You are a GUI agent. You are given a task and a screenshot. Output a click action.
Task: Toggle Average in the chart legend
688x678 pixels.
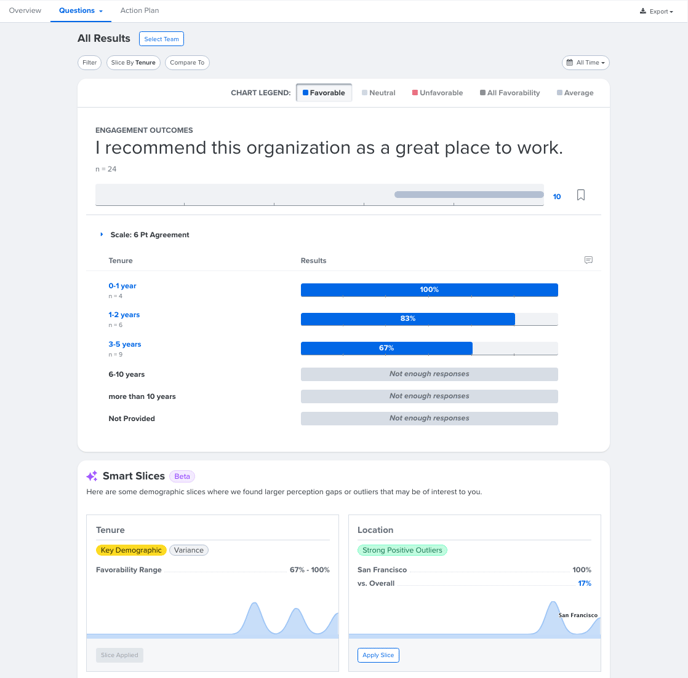pos(575,93)
